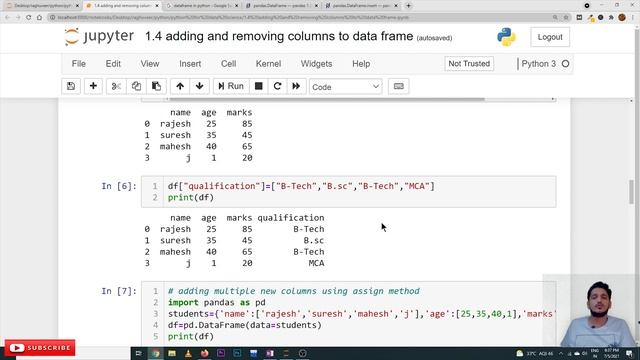Switch to pandas.DataFrame documentation tab
The width and height of the screenshot is (640, 360).
coord(282,6)
